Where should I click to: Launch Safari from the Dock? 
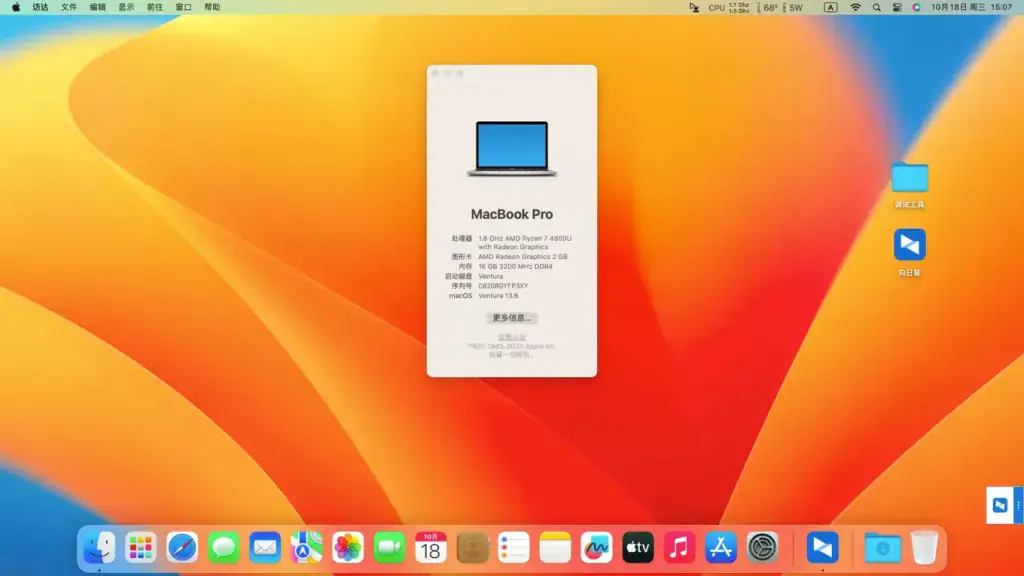(x=182, y=547)
